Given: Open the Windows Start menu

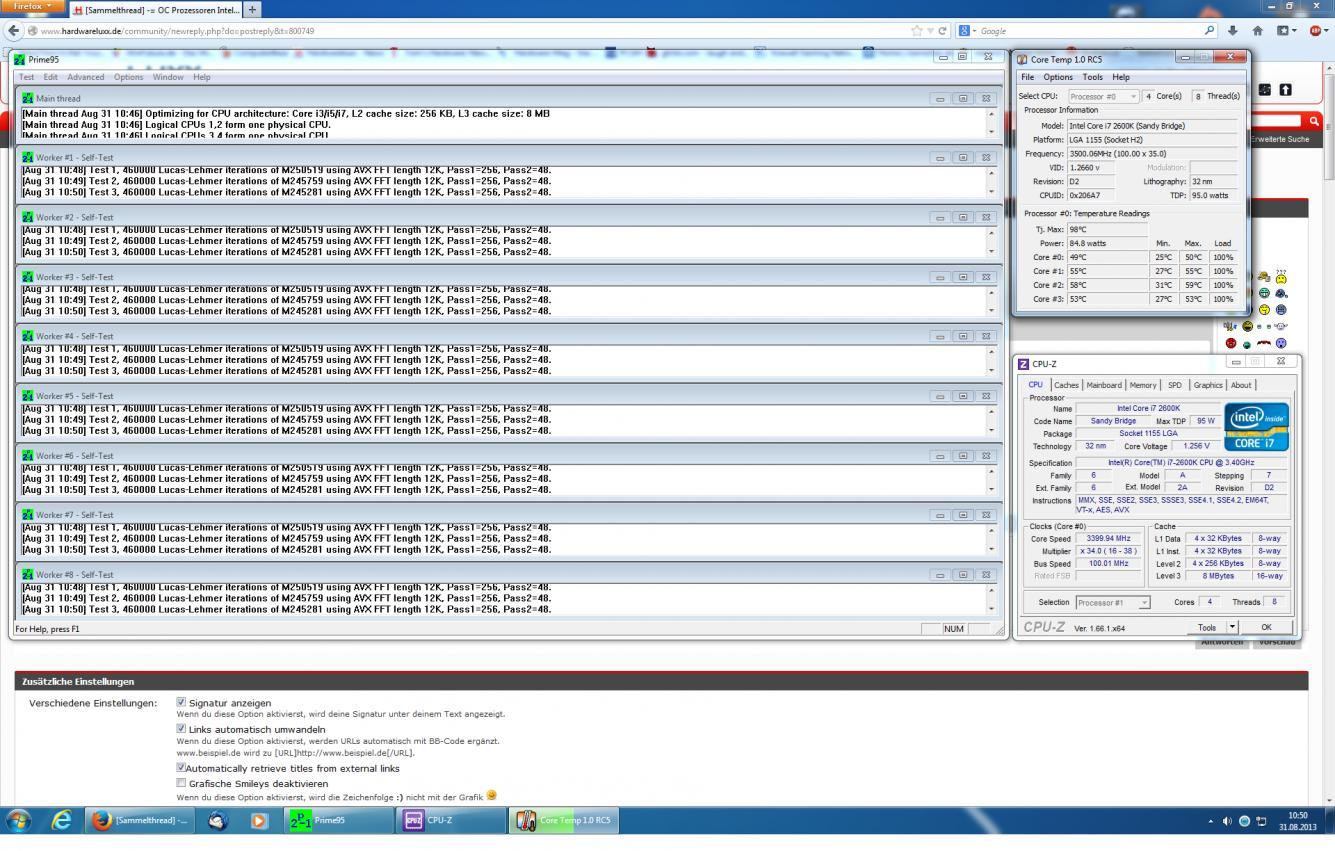Looking at the screenshot, I should coord(18,821).
